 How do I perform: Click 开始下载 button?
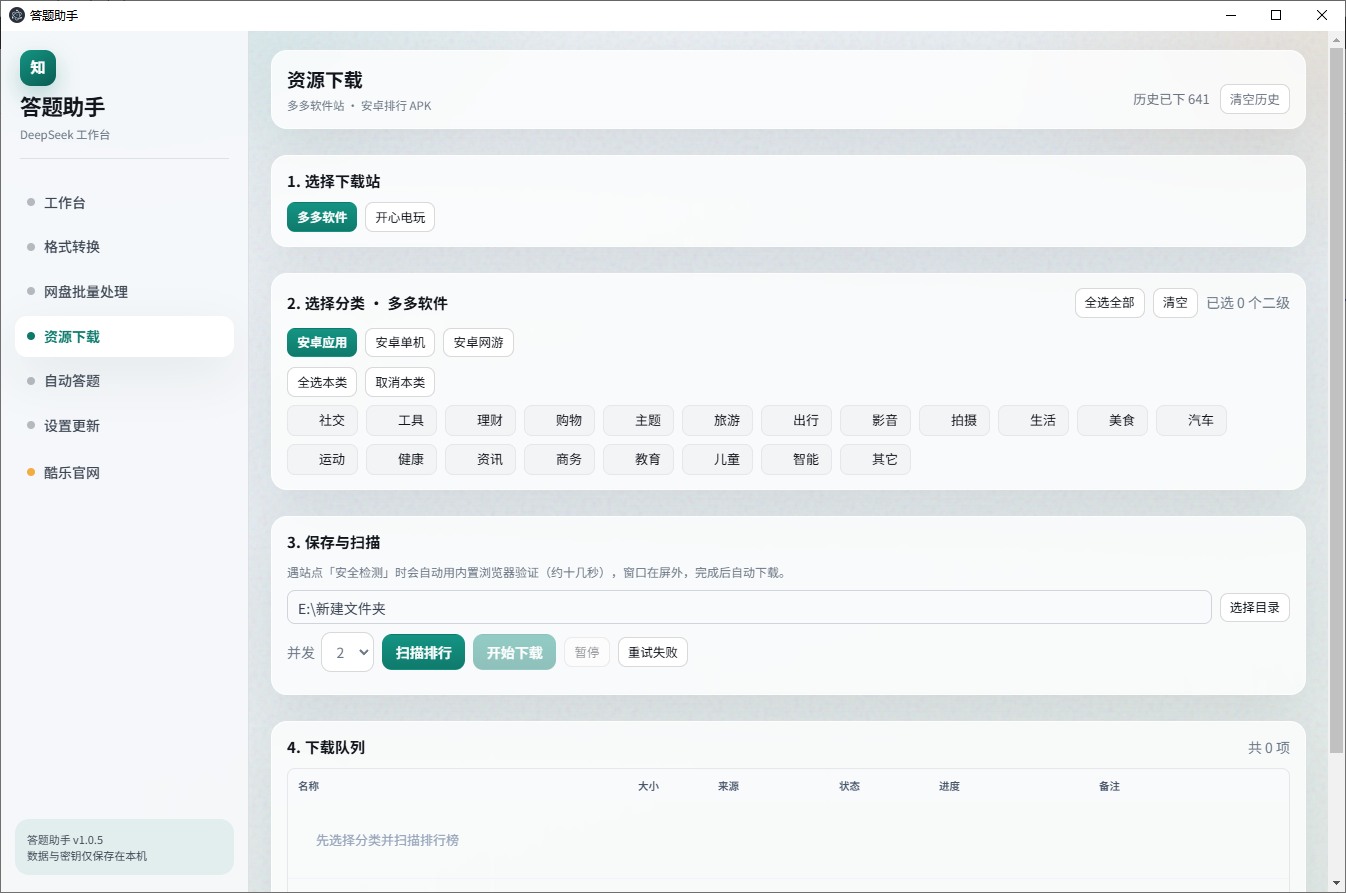(x=514, y=652)
